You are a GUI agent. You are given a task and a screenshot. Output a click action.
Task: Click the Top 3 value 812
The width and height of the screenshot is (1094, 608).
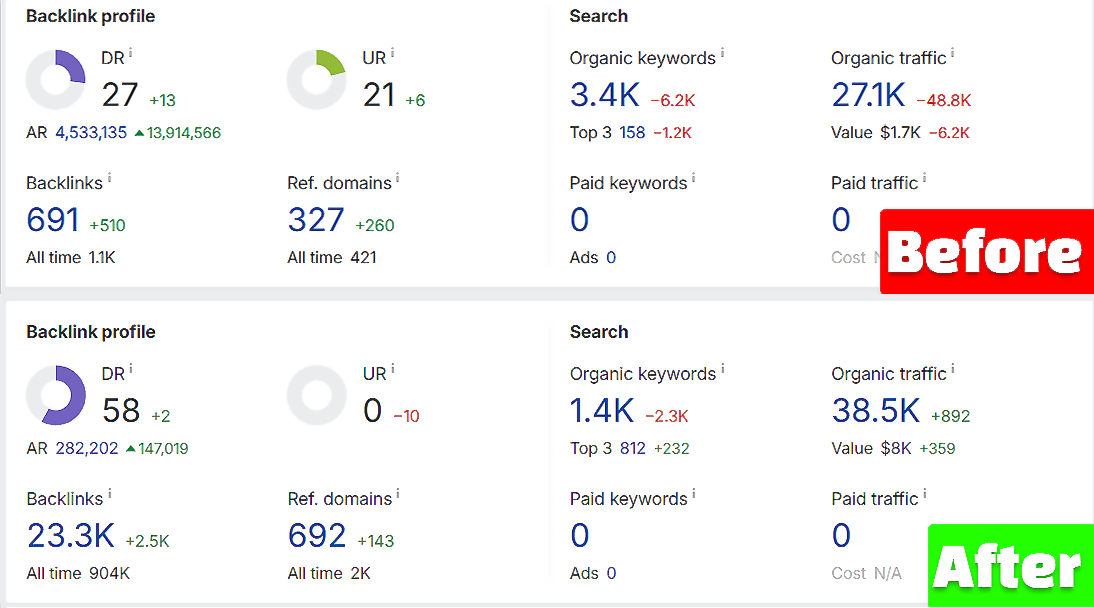pos(633,449)
